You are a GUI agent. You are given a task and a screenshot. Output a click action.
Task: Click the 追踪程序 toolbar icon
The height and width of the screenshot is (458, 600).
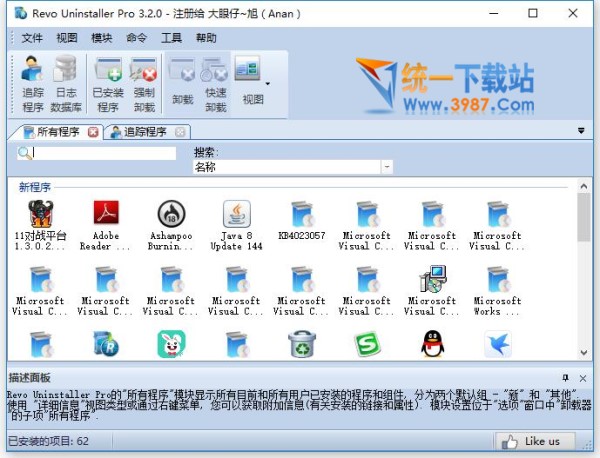coord(33,84)
